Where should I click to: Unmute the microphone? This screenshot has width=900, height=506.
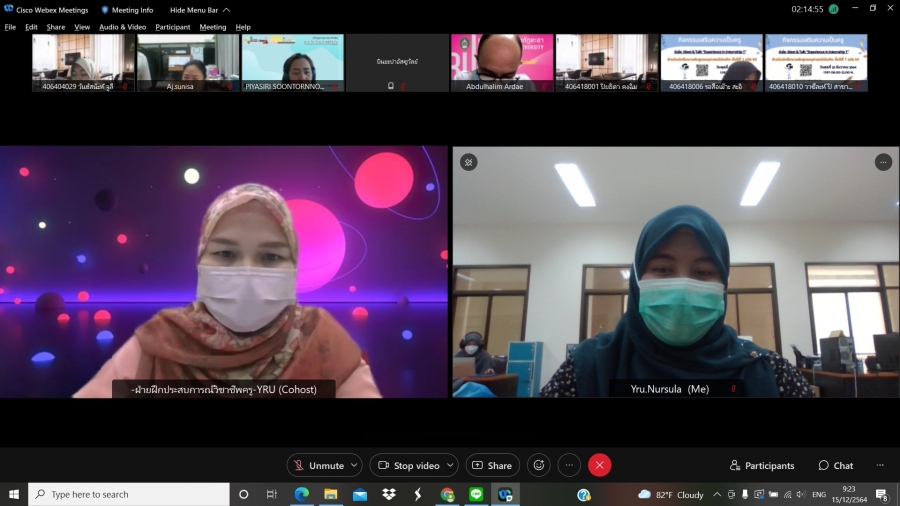tap(318, 465)
